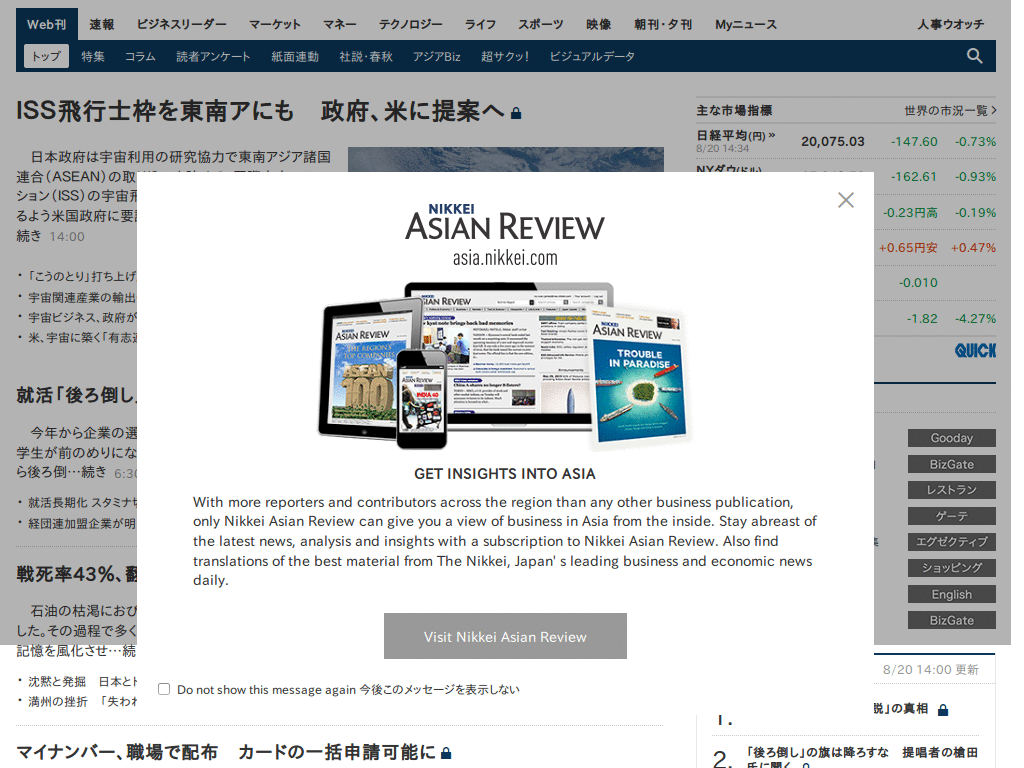Open the ライフ menu
The image size is (1024, 768).
[x=480, y=24]
